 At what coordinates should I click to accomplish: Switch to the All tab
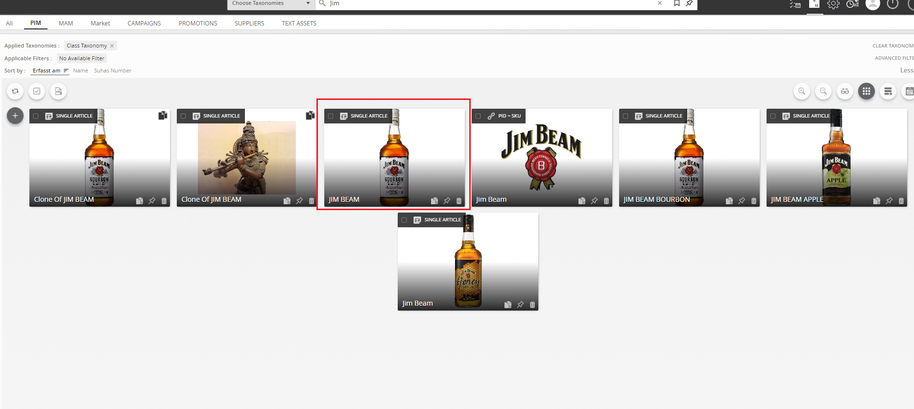(9, 23)
